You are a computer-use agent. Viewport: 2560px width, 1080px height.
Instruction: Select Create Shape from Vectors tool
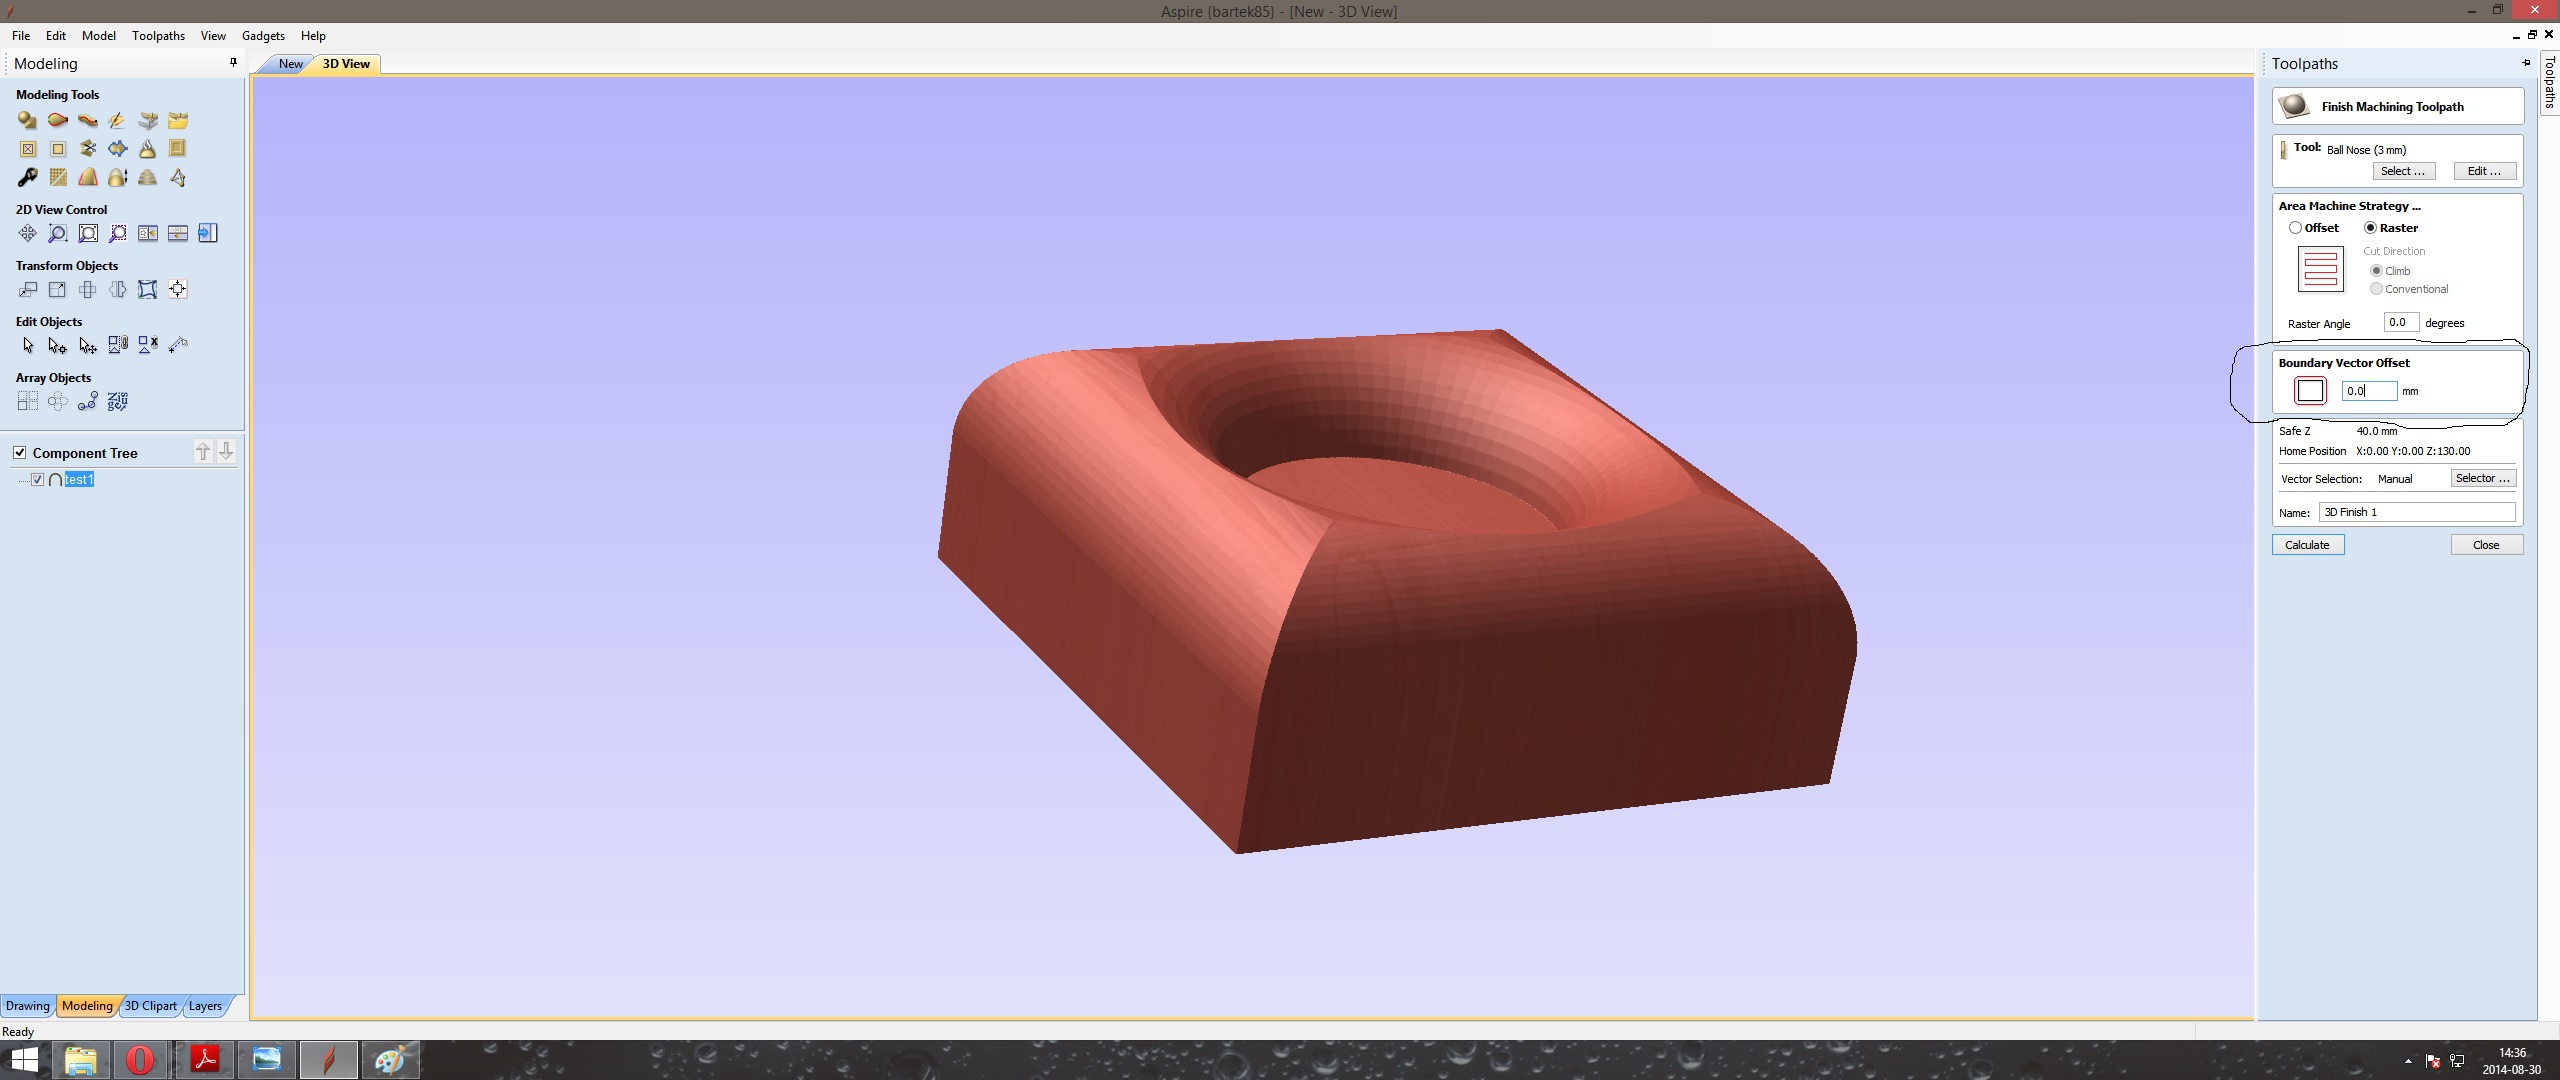click(x=27, y=120)
